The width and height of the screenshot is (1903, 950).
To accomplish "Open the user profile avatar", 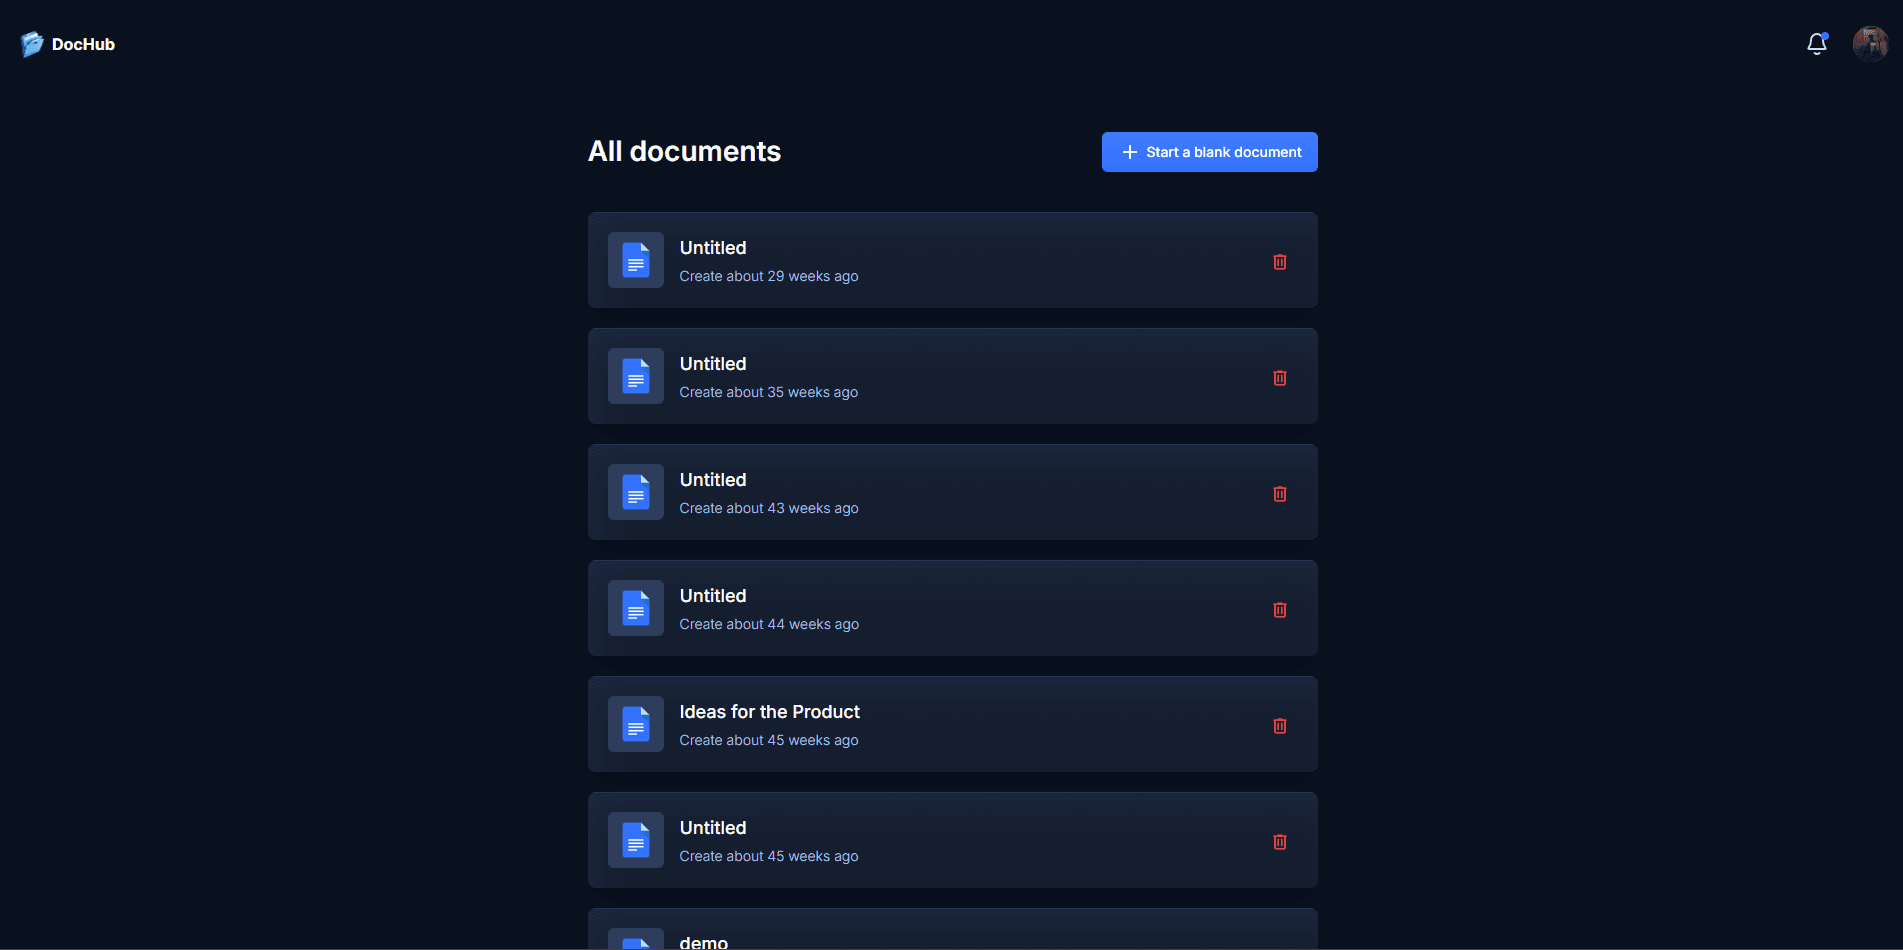I will tap(1869, 44).
